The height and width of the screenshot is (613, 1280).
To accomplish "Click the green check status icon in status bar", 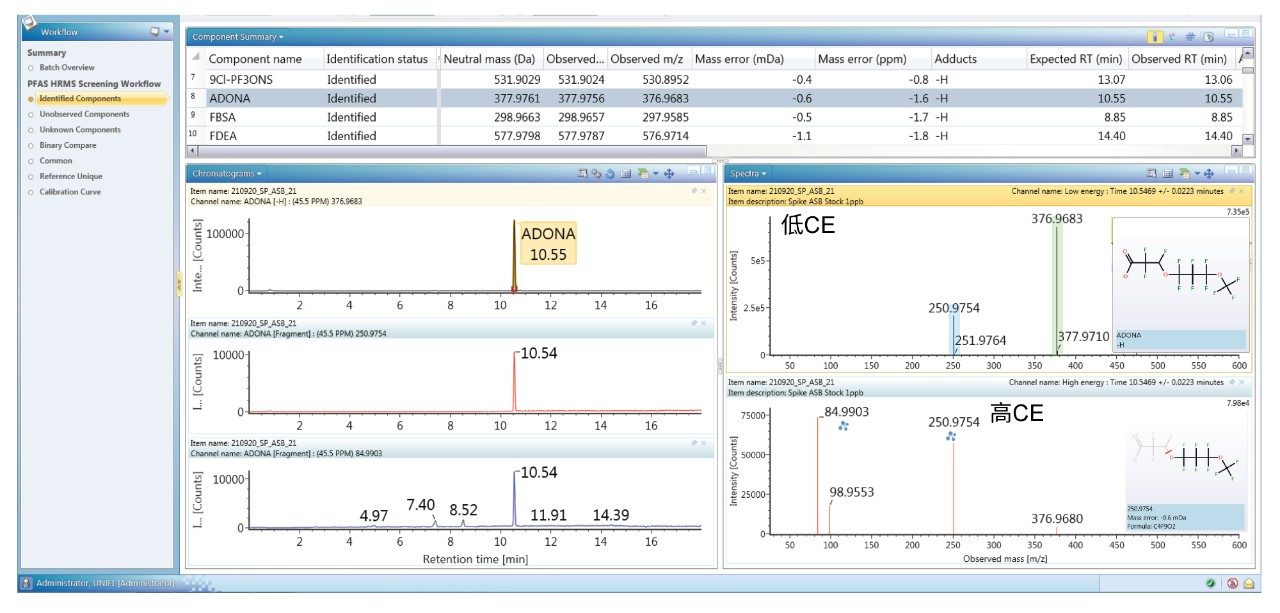I will (x=1211, y=583).
